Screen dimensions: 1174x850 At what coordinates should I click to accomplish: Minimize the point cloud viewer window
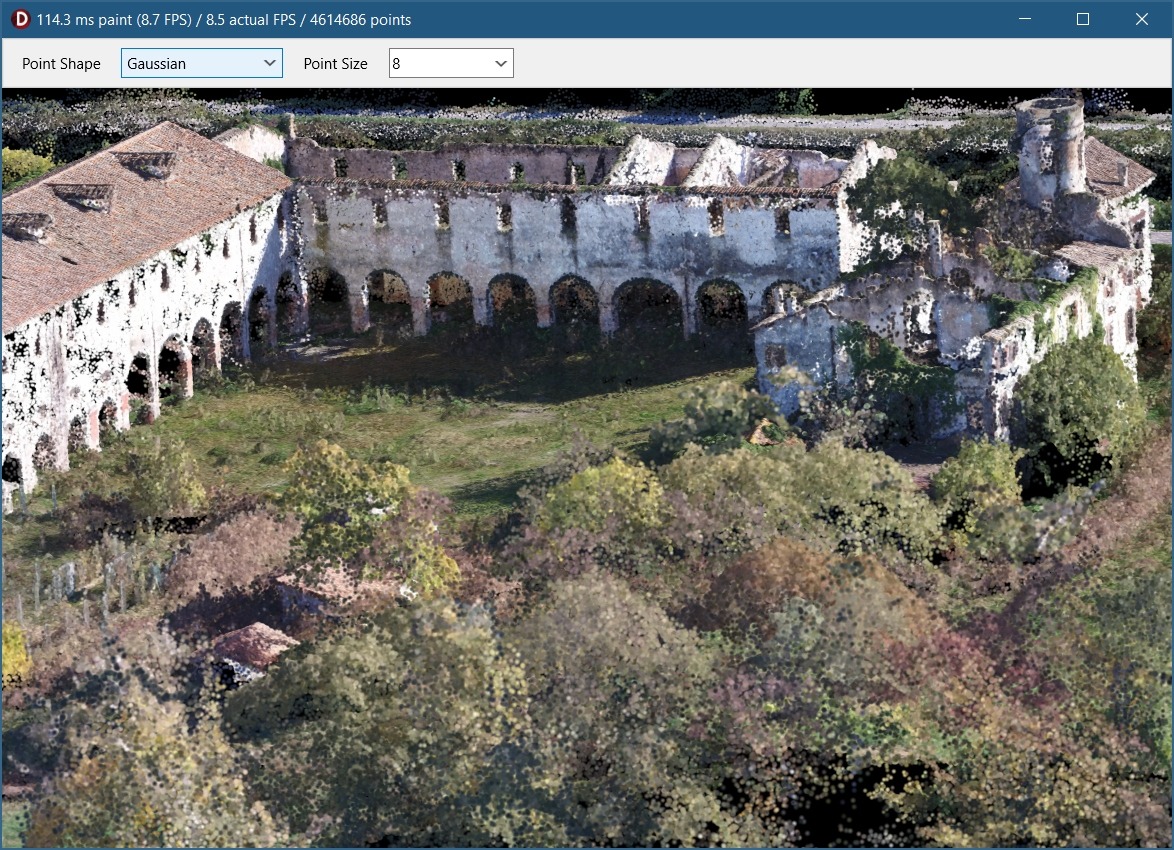pos(1025,19)
